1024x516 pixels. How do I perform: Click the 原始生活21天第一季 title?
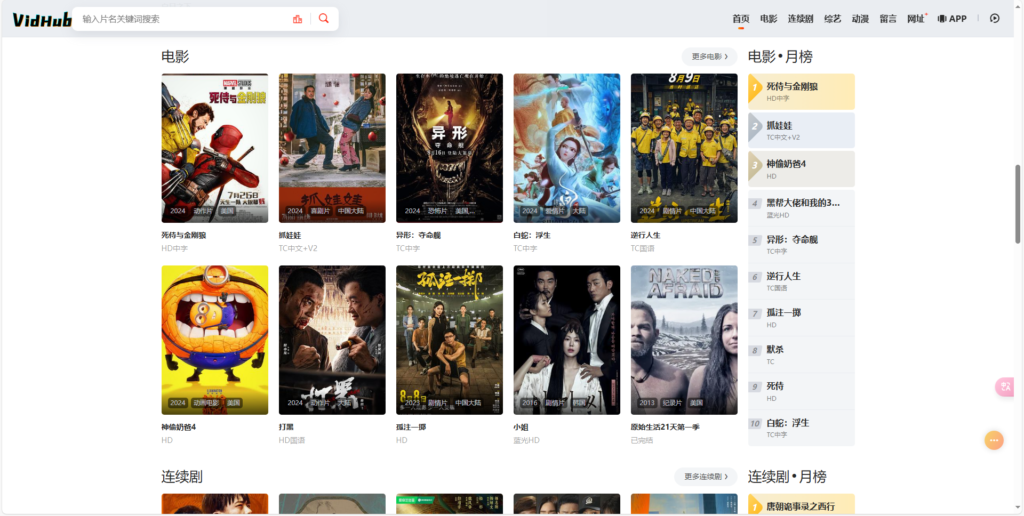coord(665,427)
